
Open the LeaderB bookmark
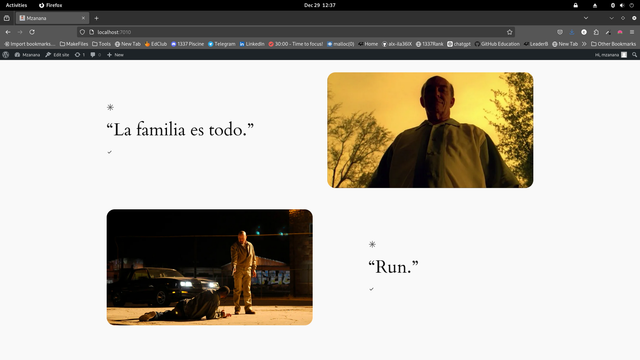(536, 44)
